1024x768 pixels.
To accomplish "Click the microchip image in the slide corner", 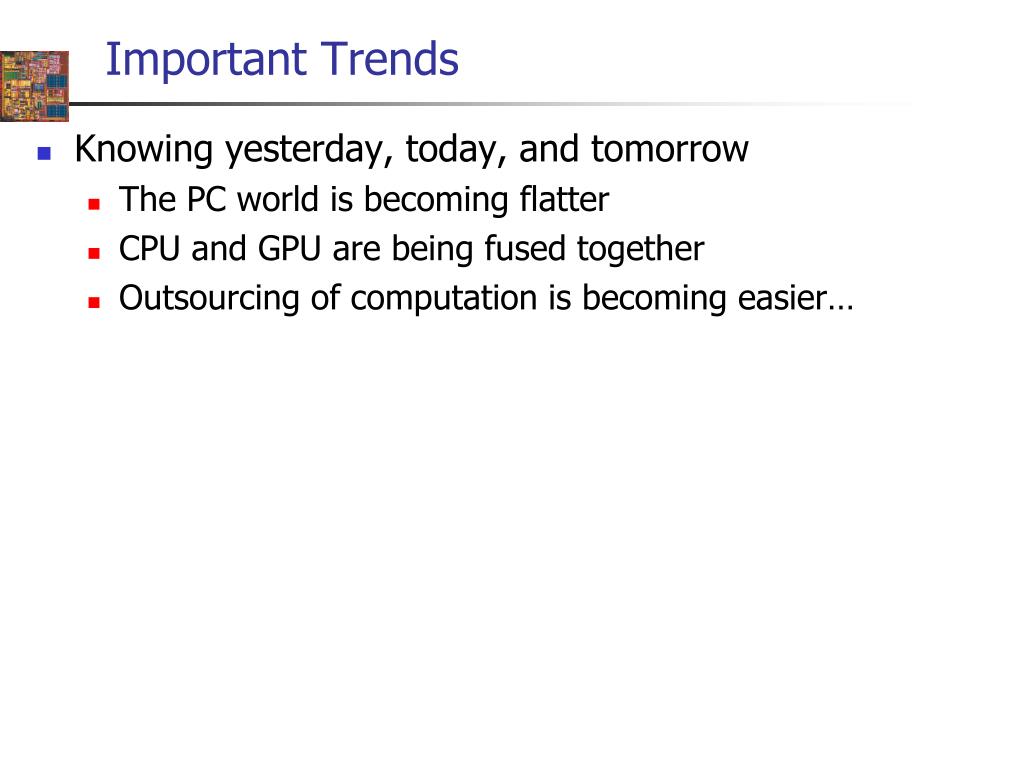I will pos(34,86).
